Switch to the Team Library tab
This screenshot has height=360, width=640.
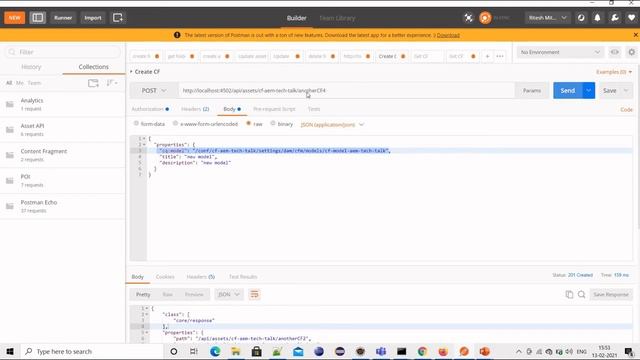click(337, 18)
